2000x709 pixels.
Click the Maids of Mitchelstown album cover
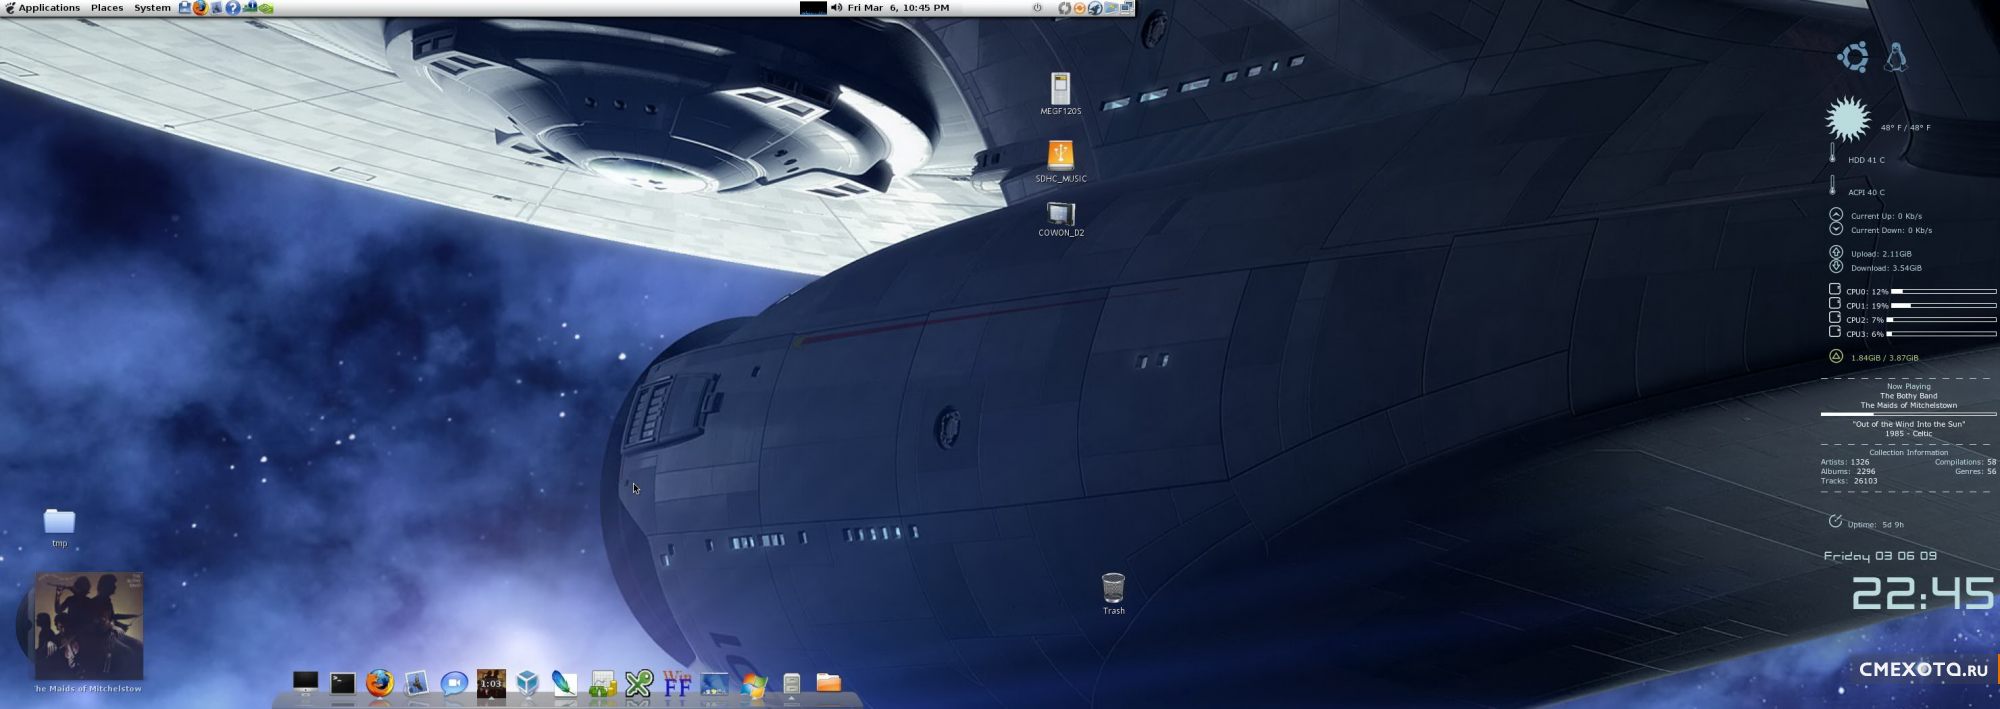coord(89,626)
